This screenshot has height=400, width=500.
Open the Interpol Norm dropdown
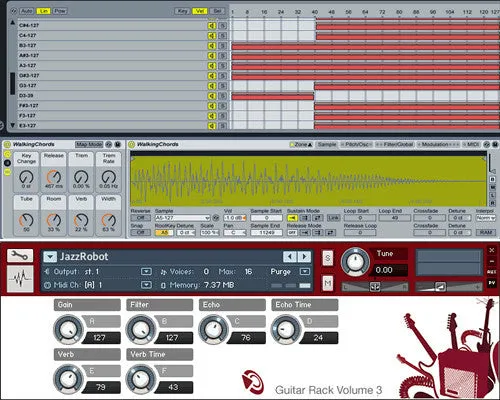point(486,218)
